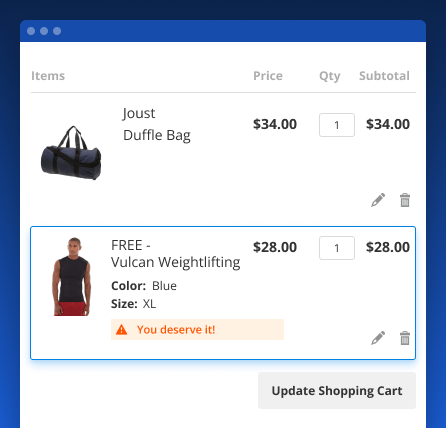This screenshot has width=446, height=428.
Task: Click the warning triangle icon beside You deserve it
Action: point(122,330)
